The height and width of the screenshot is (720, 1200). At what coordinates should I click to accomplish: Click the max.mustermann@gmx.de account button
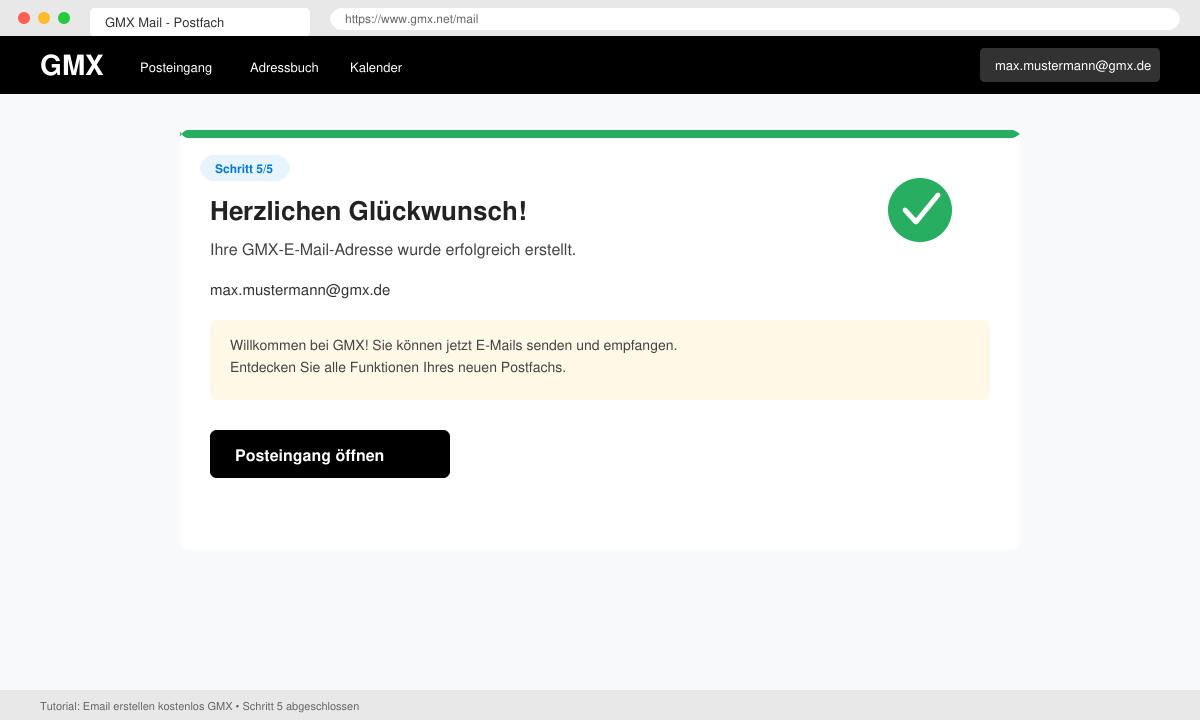[1070, 65]
